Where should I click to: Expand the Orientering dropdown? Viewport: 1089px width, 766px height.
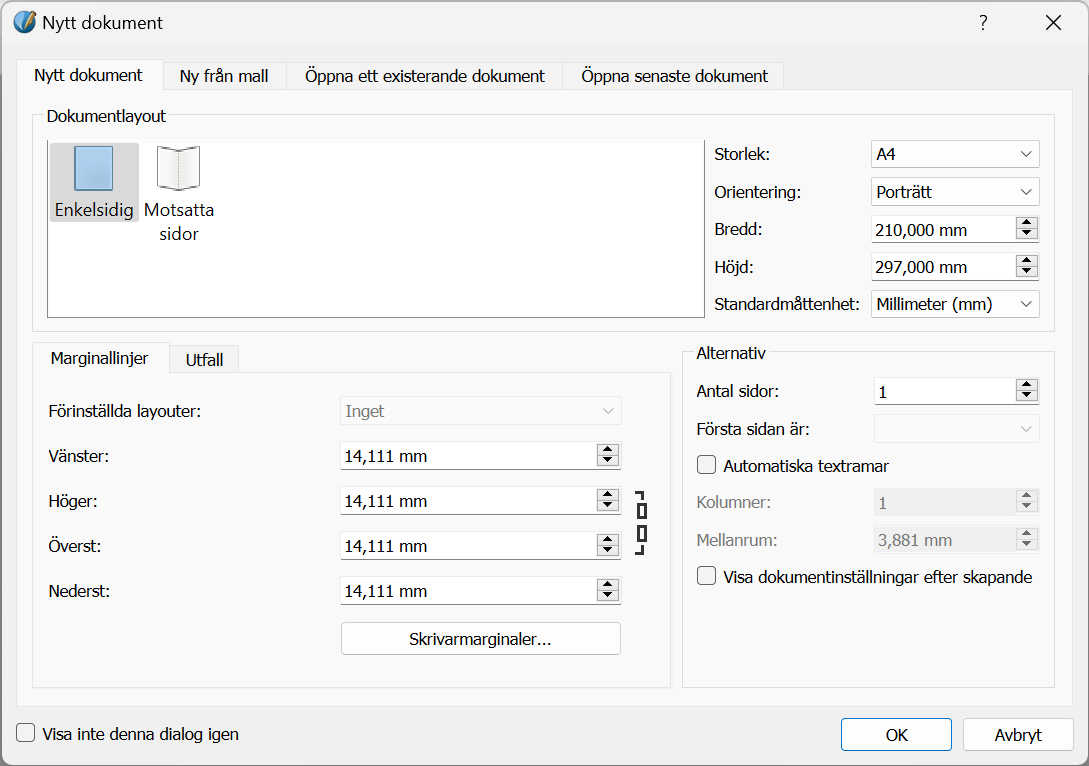click(x=955, y=191)
